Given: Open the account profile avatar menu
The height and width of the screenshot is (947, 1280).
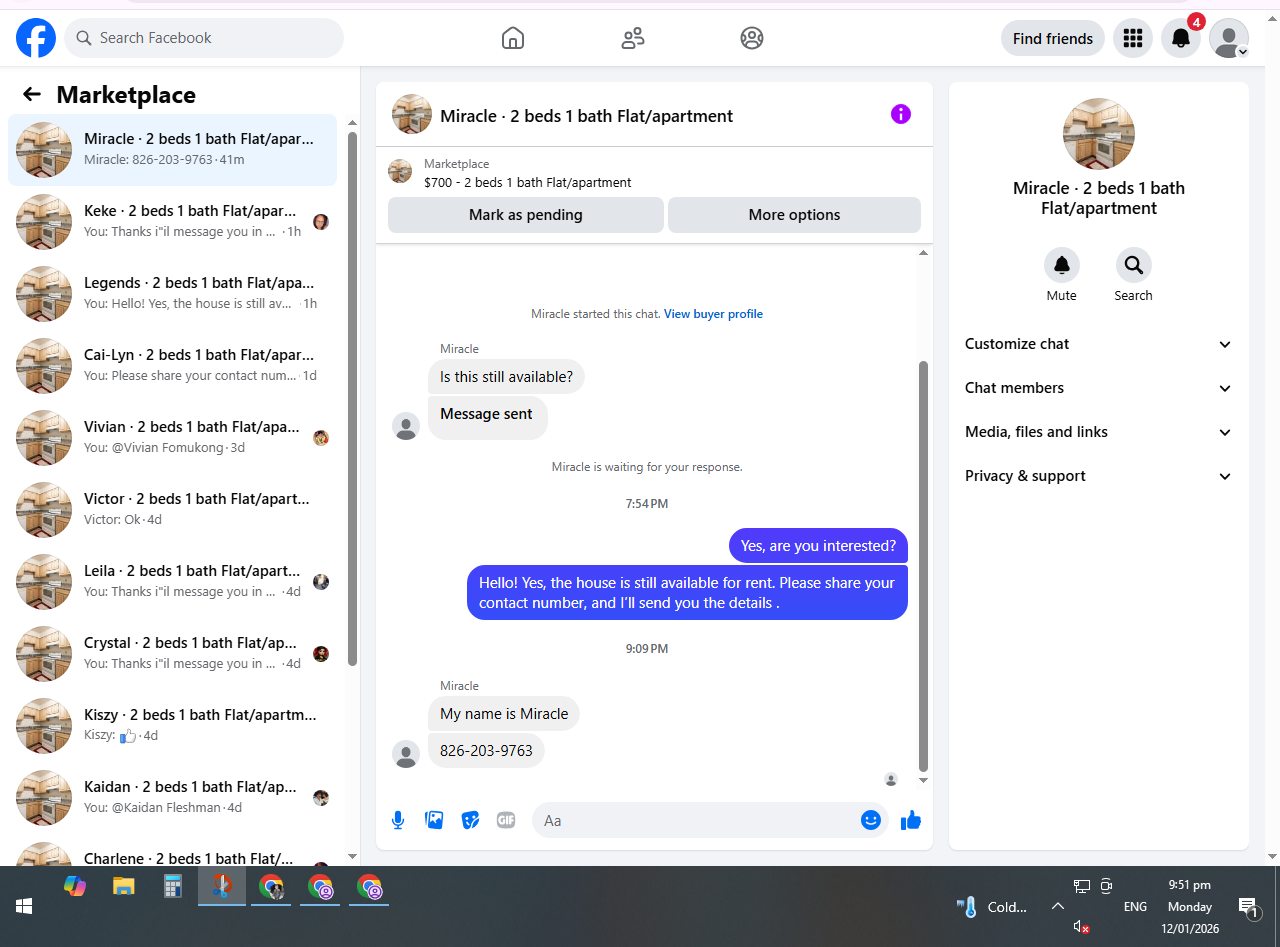Looking at the screenshot, I should (1229, 38).
